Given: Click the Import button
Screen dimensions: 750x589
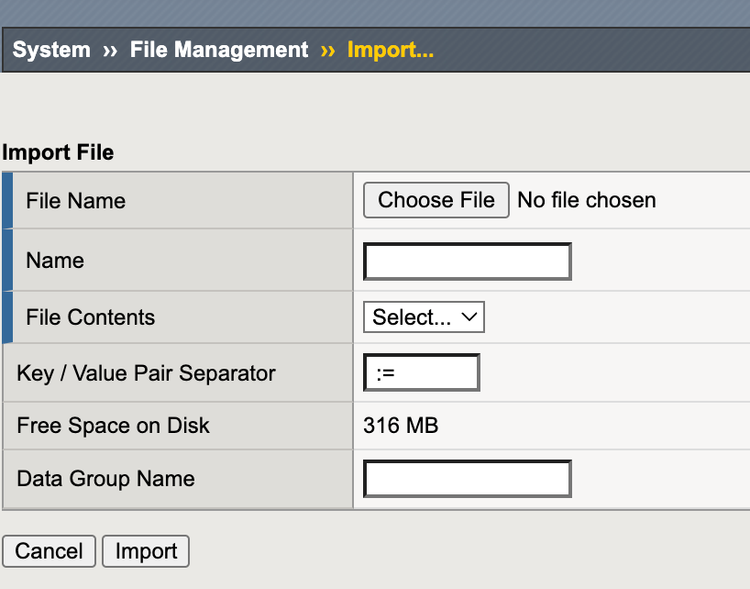Looking at the screenshot, I should pos(146,551).
